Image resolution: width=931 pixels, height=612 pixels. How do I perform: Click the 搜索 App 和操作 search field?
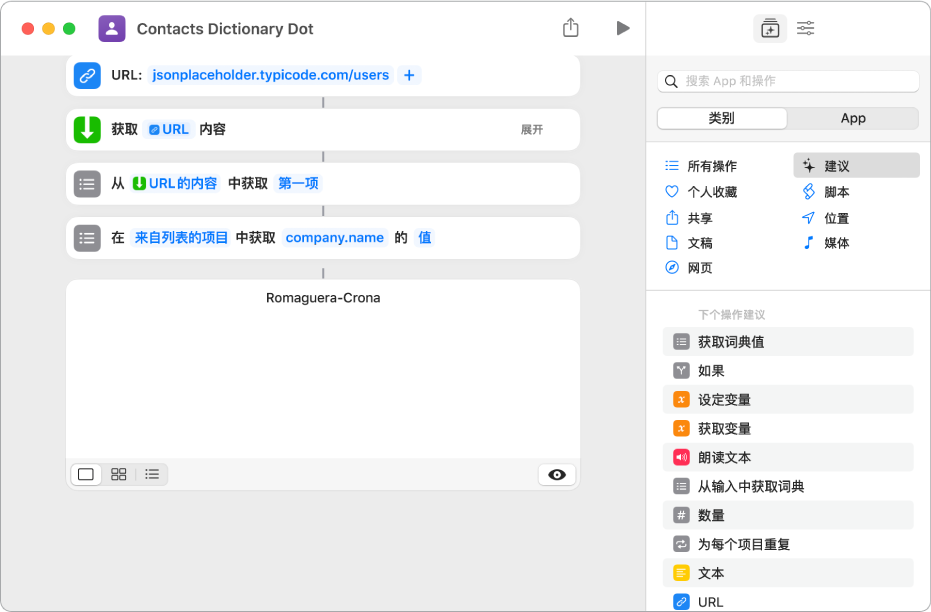(787, 81)
